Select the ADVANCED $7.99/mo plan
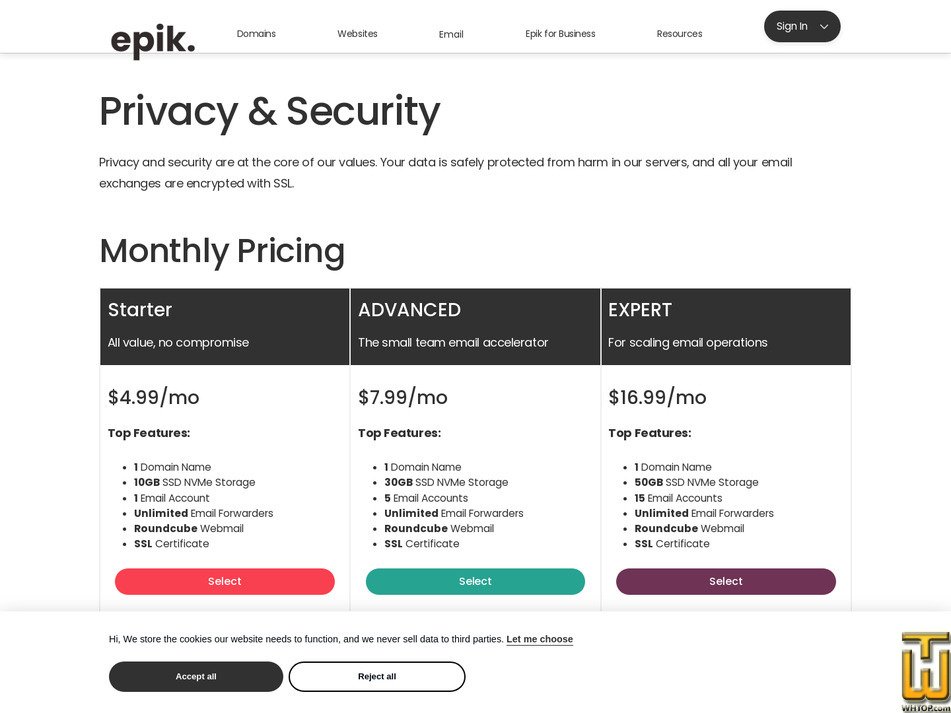The image size is (951, 713). [475, 581]
